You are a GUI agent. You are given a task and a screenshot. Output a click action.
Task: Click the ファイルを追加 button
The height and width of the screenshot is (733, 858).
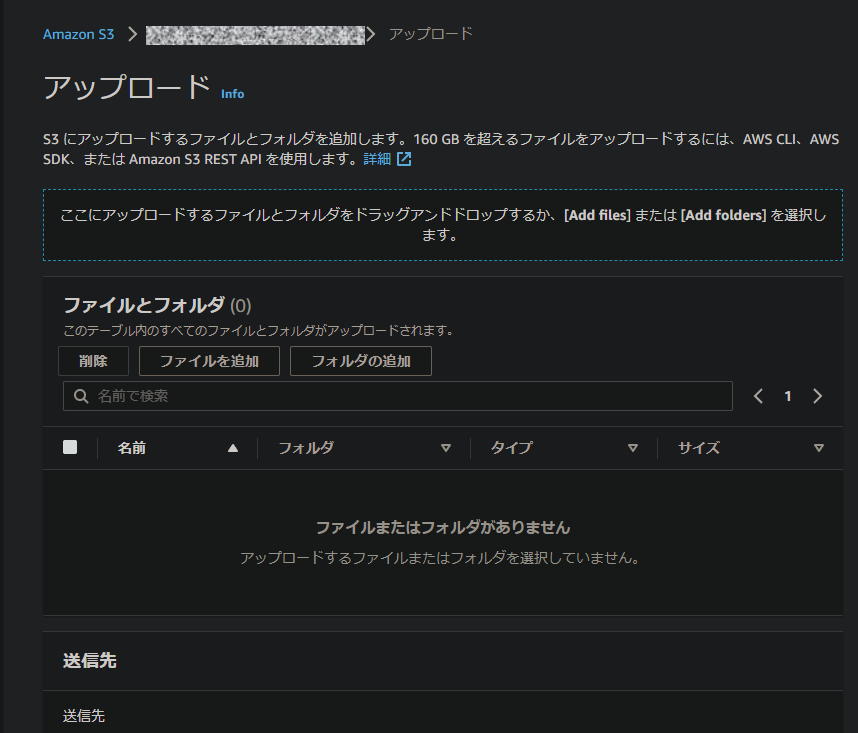point(209,361)
